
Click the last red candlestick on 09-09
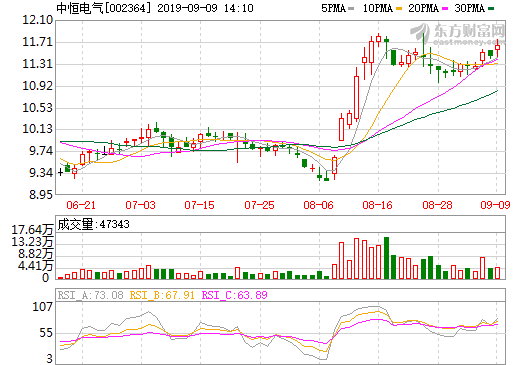497,48
